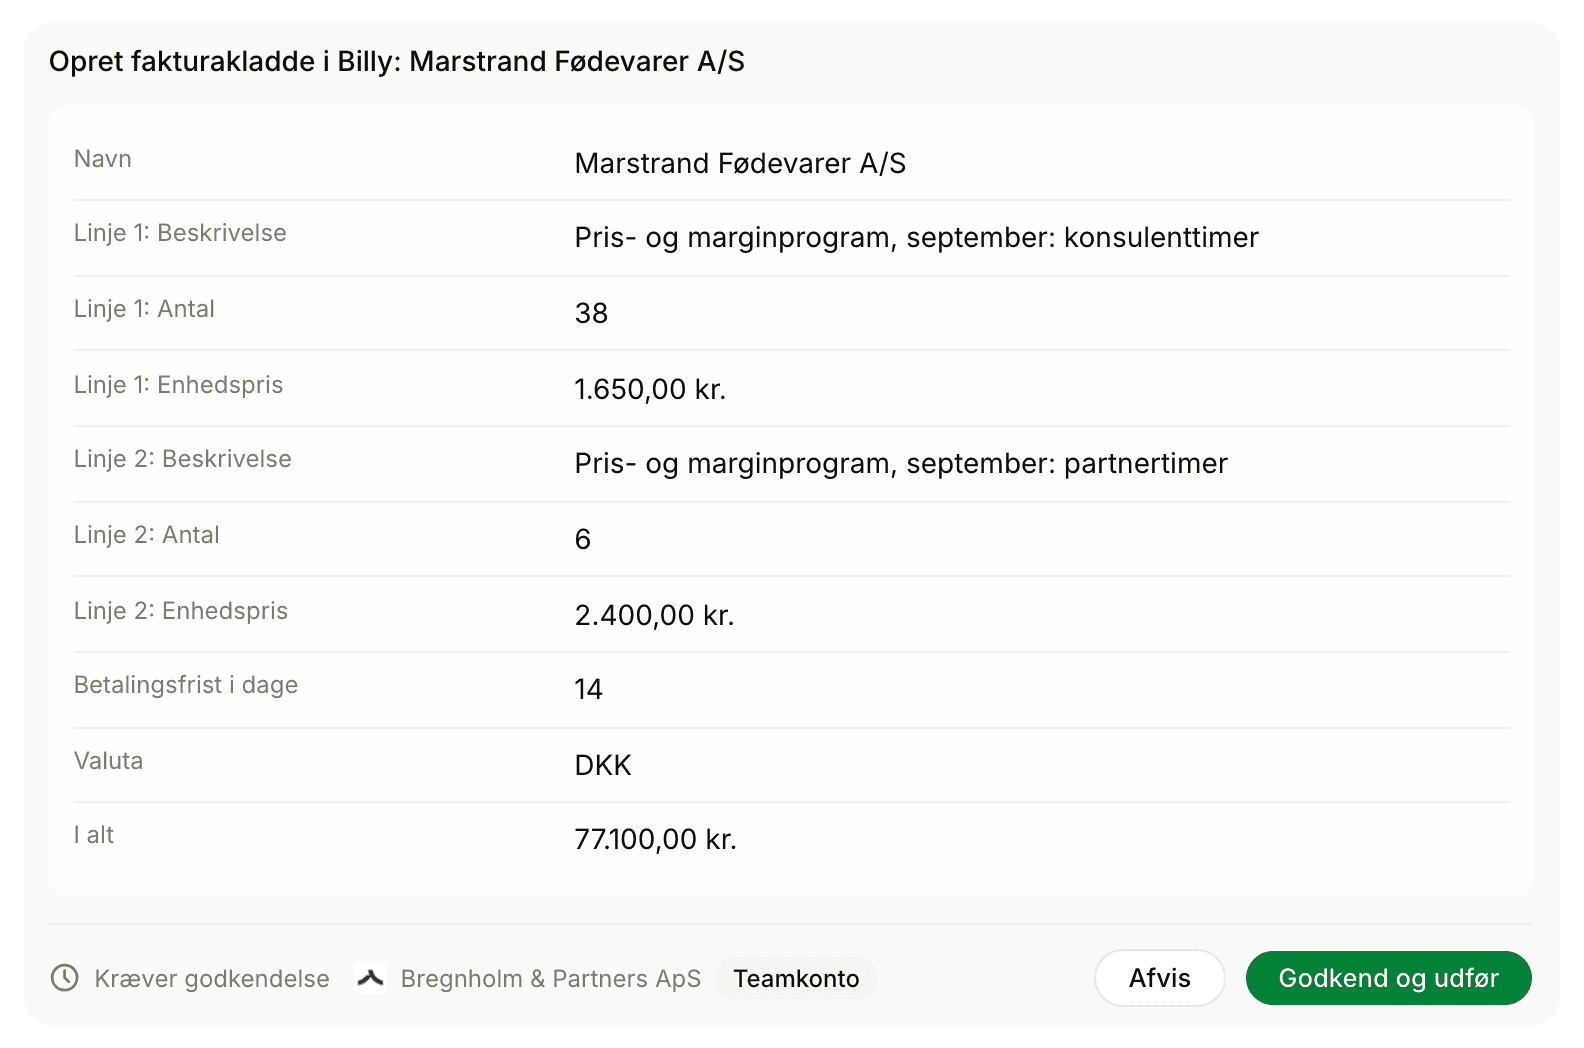Click the clock icon beside Kræver godkendelse

coord(65,978)
